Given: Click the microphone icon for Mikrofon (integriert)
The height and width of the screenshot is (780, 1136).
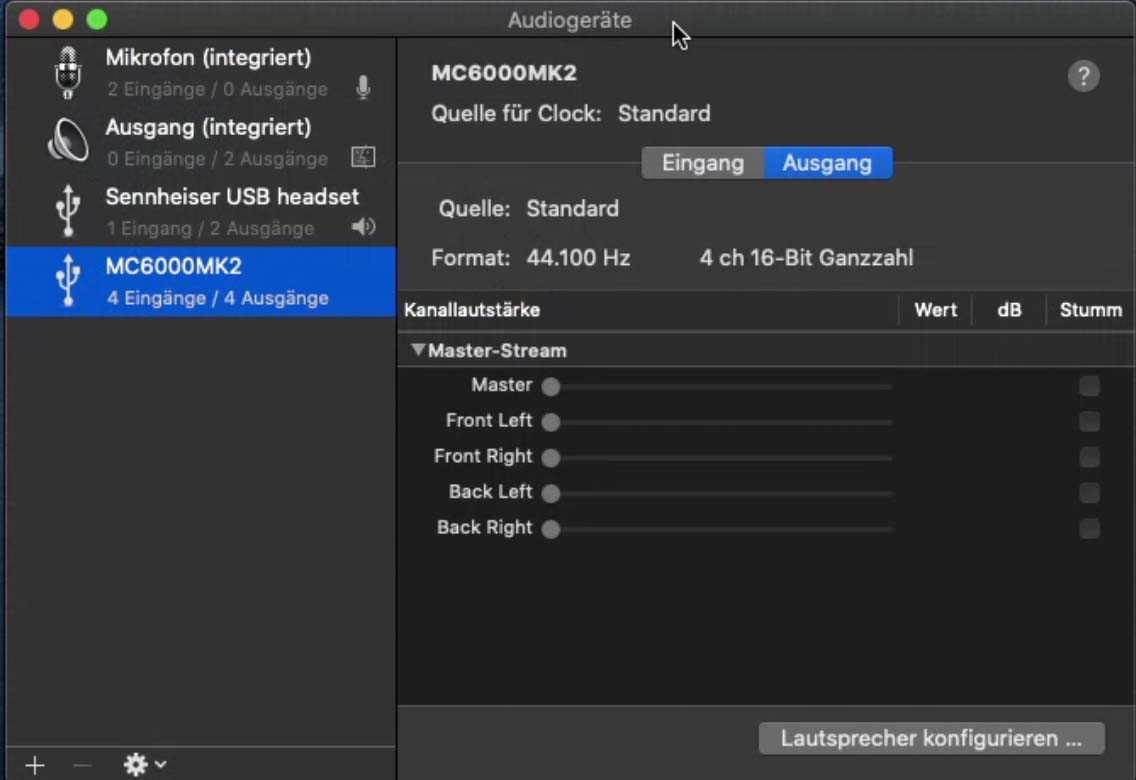Looking at the screenshot, I should tap(68, 73).
